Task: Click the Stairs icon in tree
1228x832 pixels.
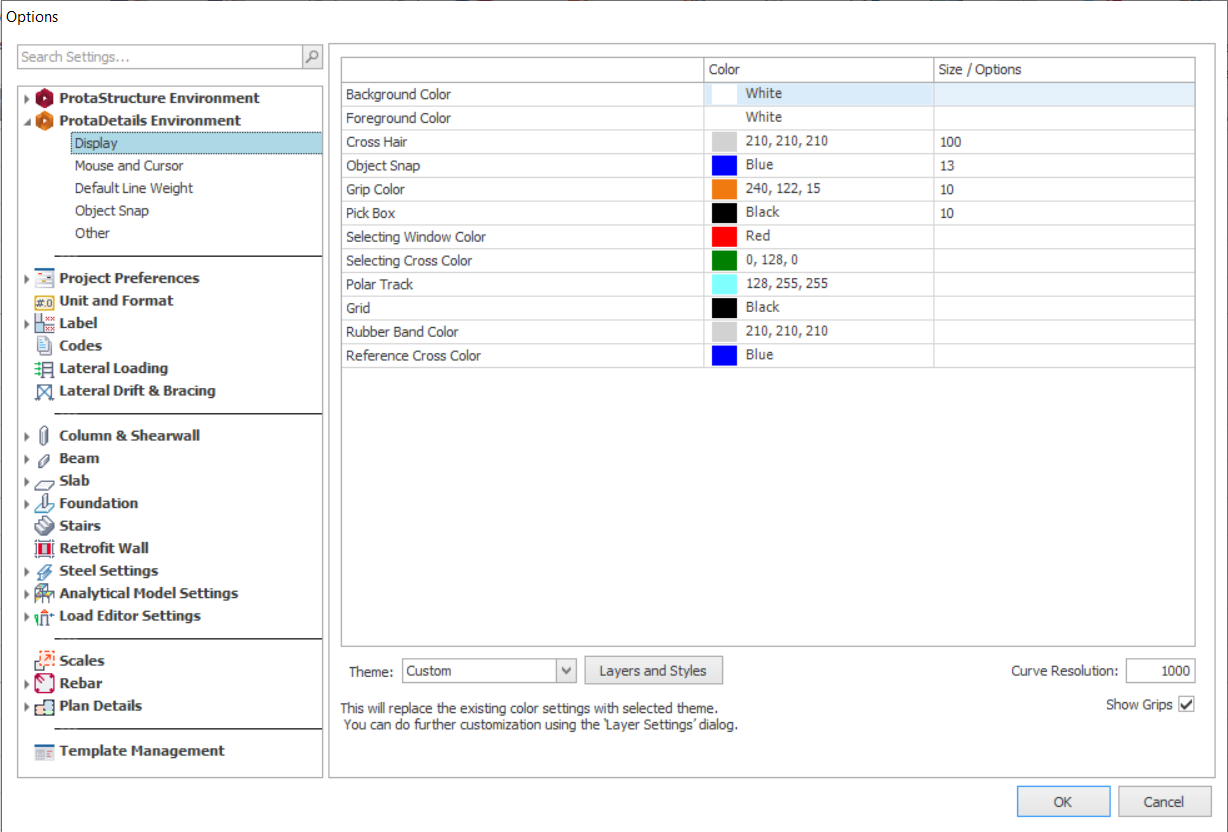Action: [44, 526]
